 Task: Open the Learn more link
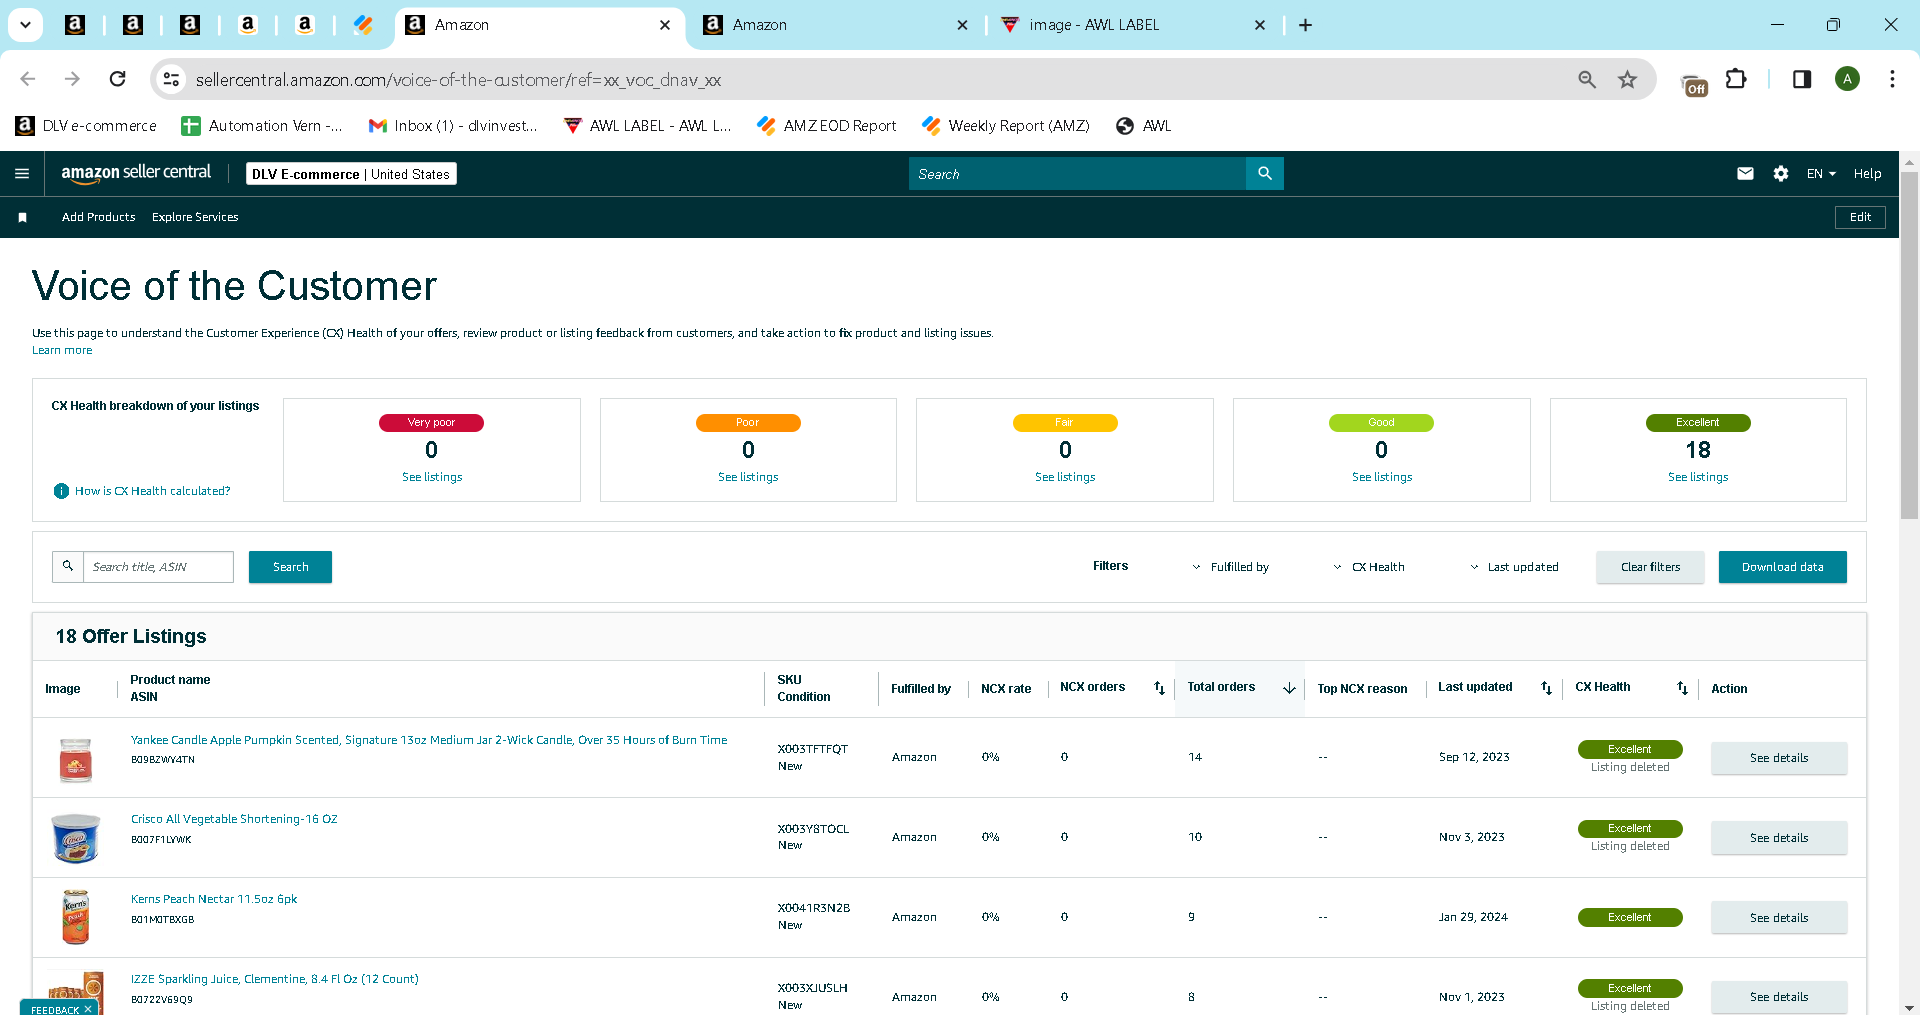(x=62, y=350)
